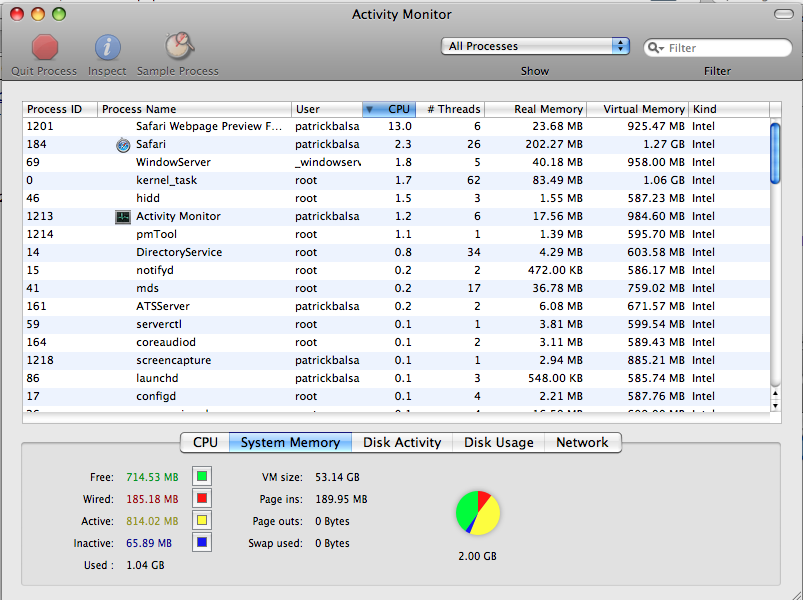Viewport: 803px width, 600px height.
Task: Sort by Kind column header
Action: coord(729,110)
